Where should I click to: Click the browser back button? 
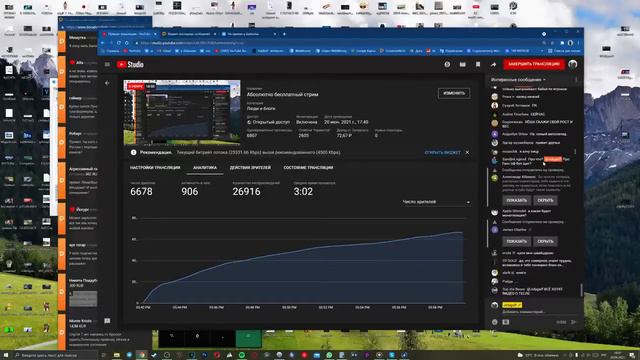click(x=103, y=43)
